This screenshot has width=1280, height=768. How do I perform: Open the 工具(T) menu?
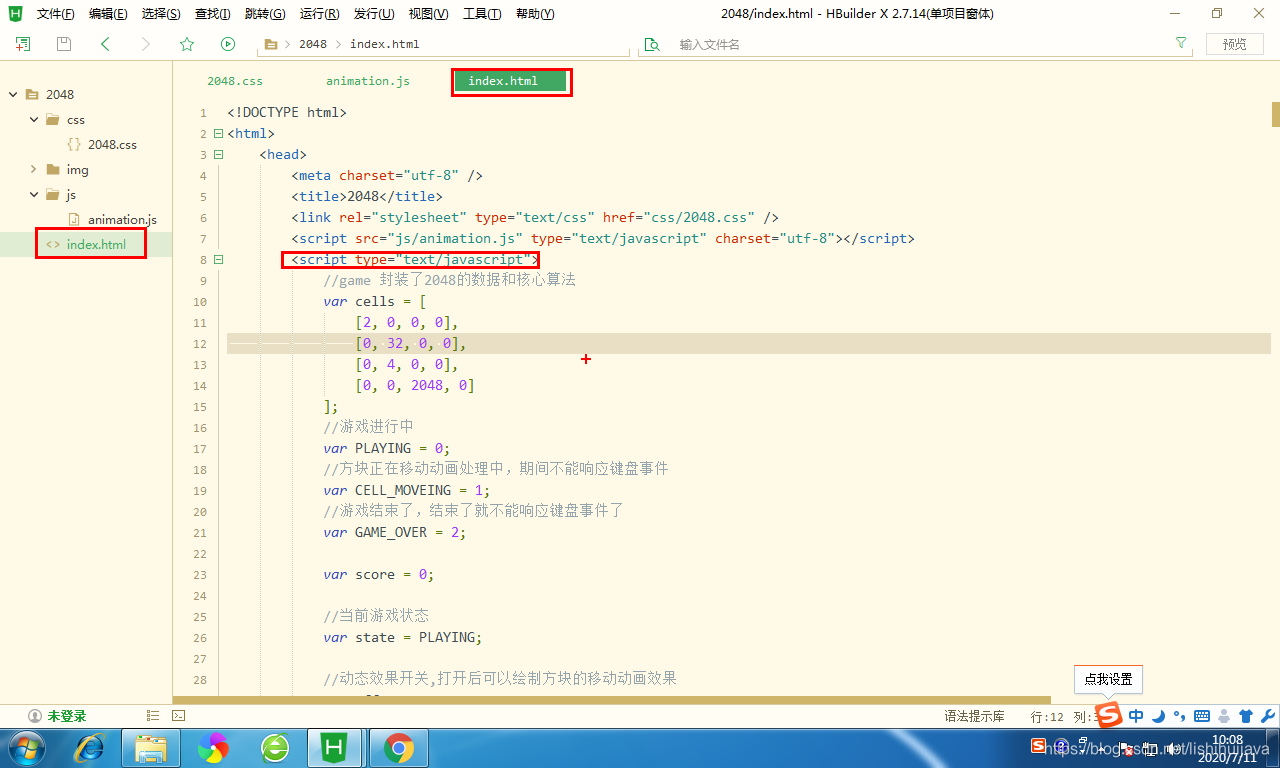point(482,14)
